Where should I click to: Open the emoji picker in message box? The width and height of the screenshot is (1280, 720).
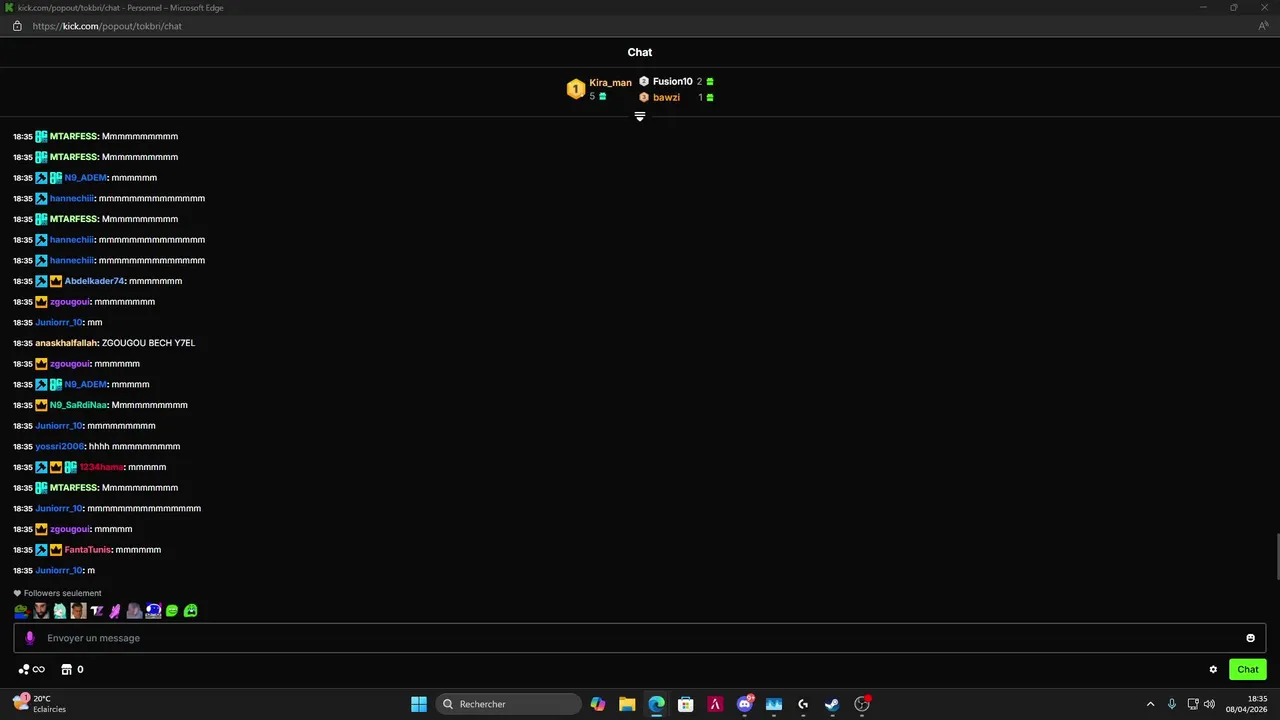click(1250, 638)
